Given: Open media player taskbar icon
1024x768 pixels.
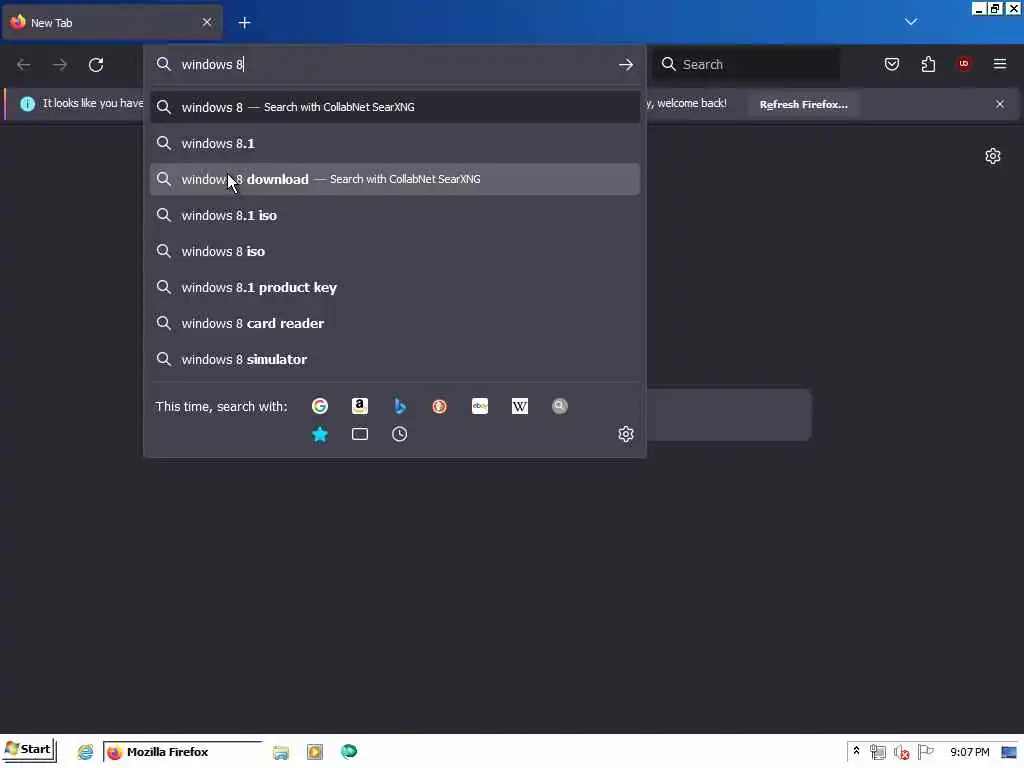Looking at the screenshot, I should pos(315,752).
